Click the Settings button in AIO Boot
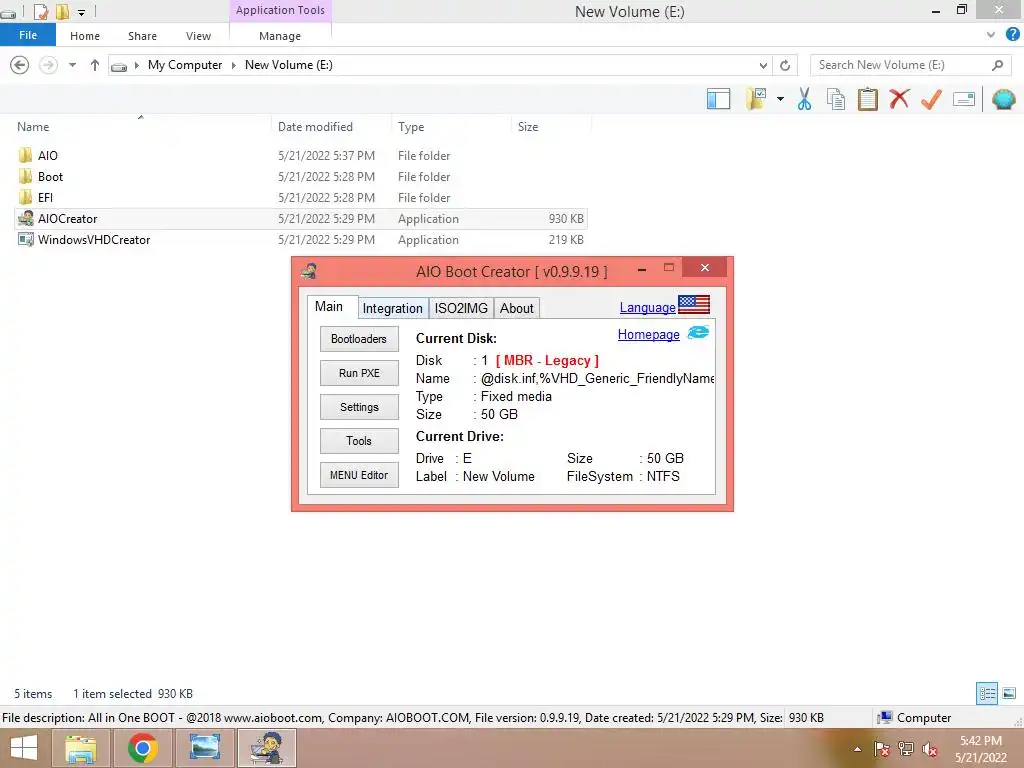This screenshot has height=768, width=1024. 359,407
